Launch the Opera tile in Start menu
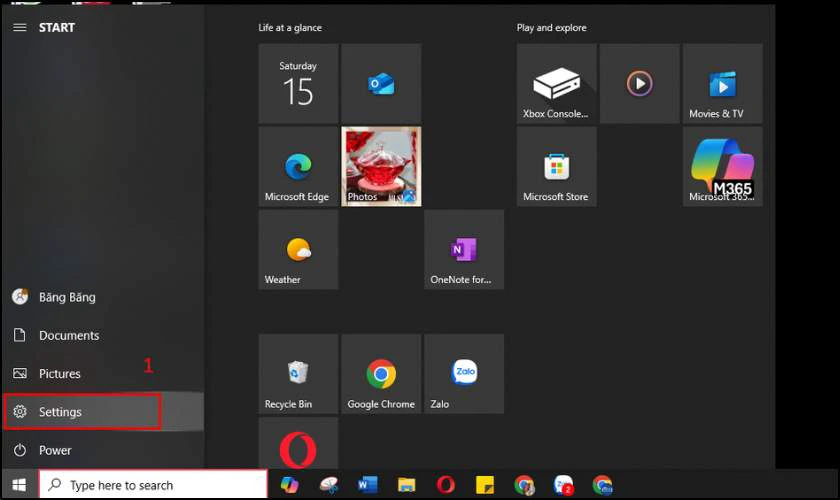The image size is (840, 500). click(x=298, y=443)
